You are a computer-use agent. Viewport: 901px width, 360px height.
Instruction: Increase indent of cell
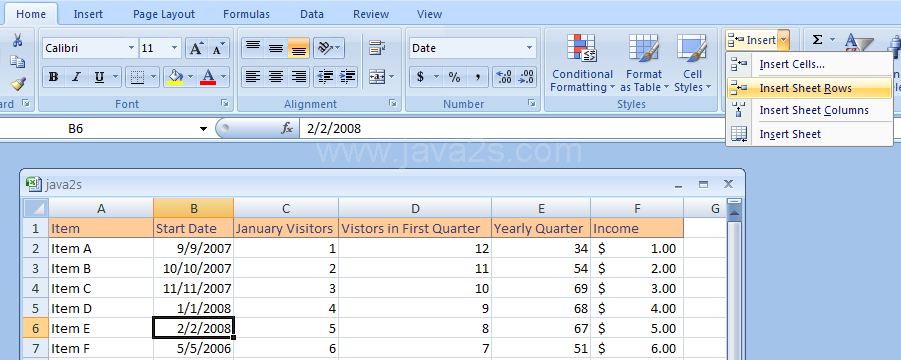pos(348,77)
